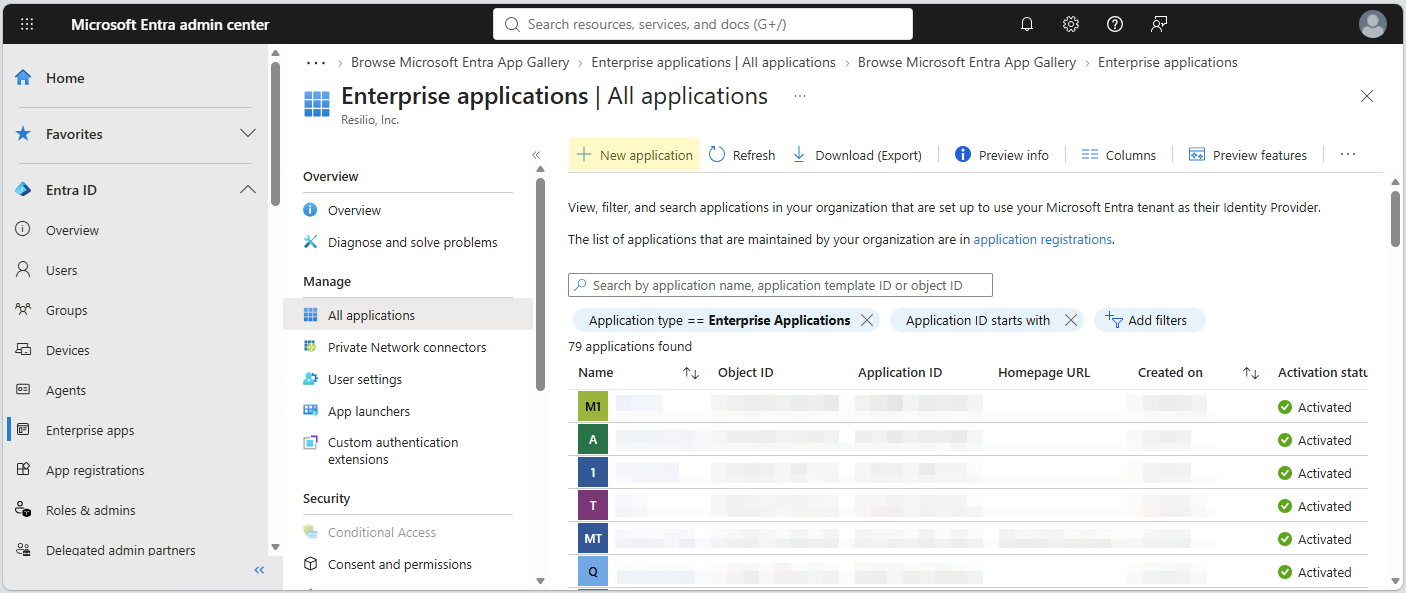1406x593 pixels.
Task: Open Enterprise applications | All applications breadcrumb
Action: point(713,62)
